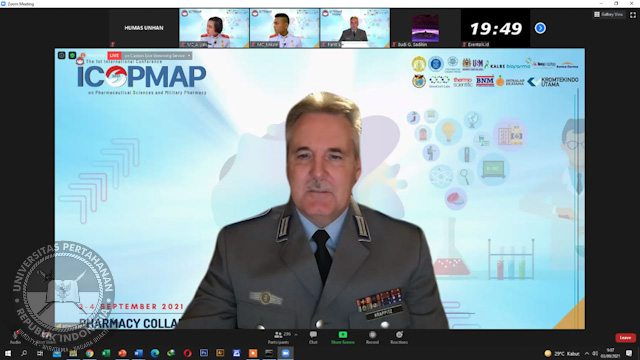Enter full screen mode icon
640x360 pixels.
pos(633,14)
